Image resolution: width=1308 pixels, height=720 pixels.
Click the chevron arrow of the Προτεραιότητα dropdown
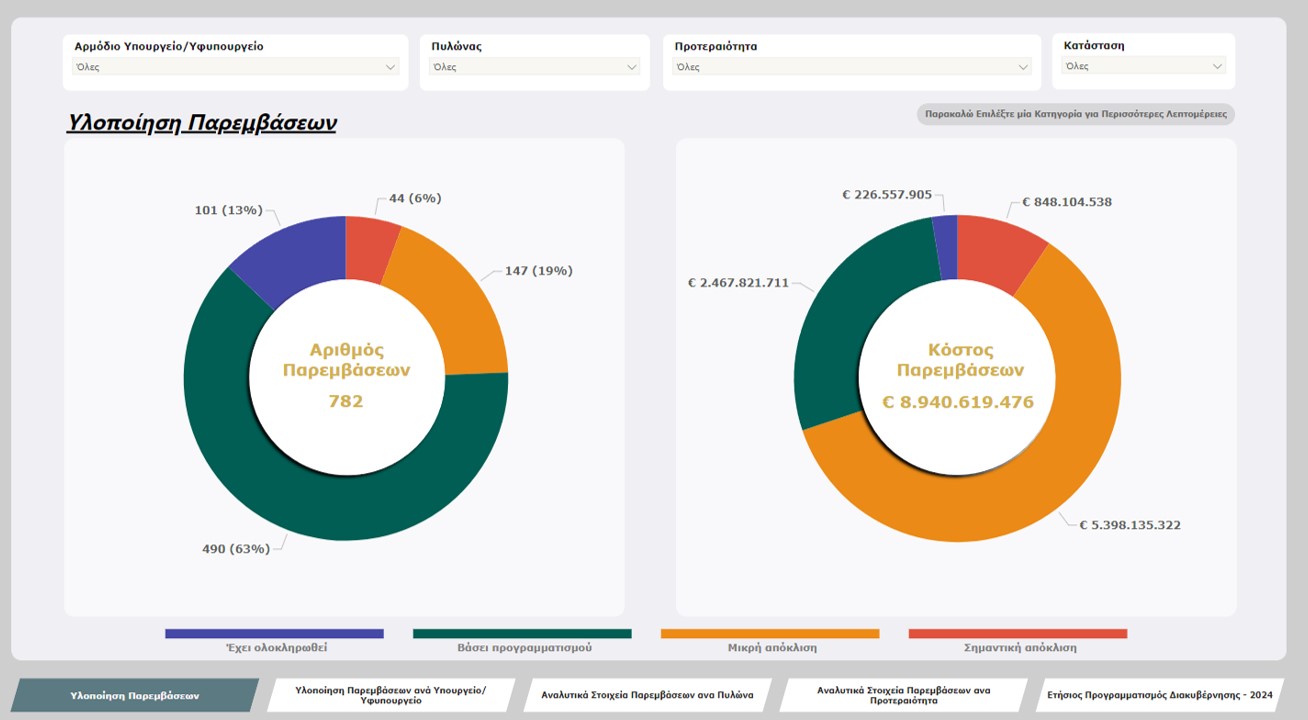pyautogui.click(x=1023, y=67)
